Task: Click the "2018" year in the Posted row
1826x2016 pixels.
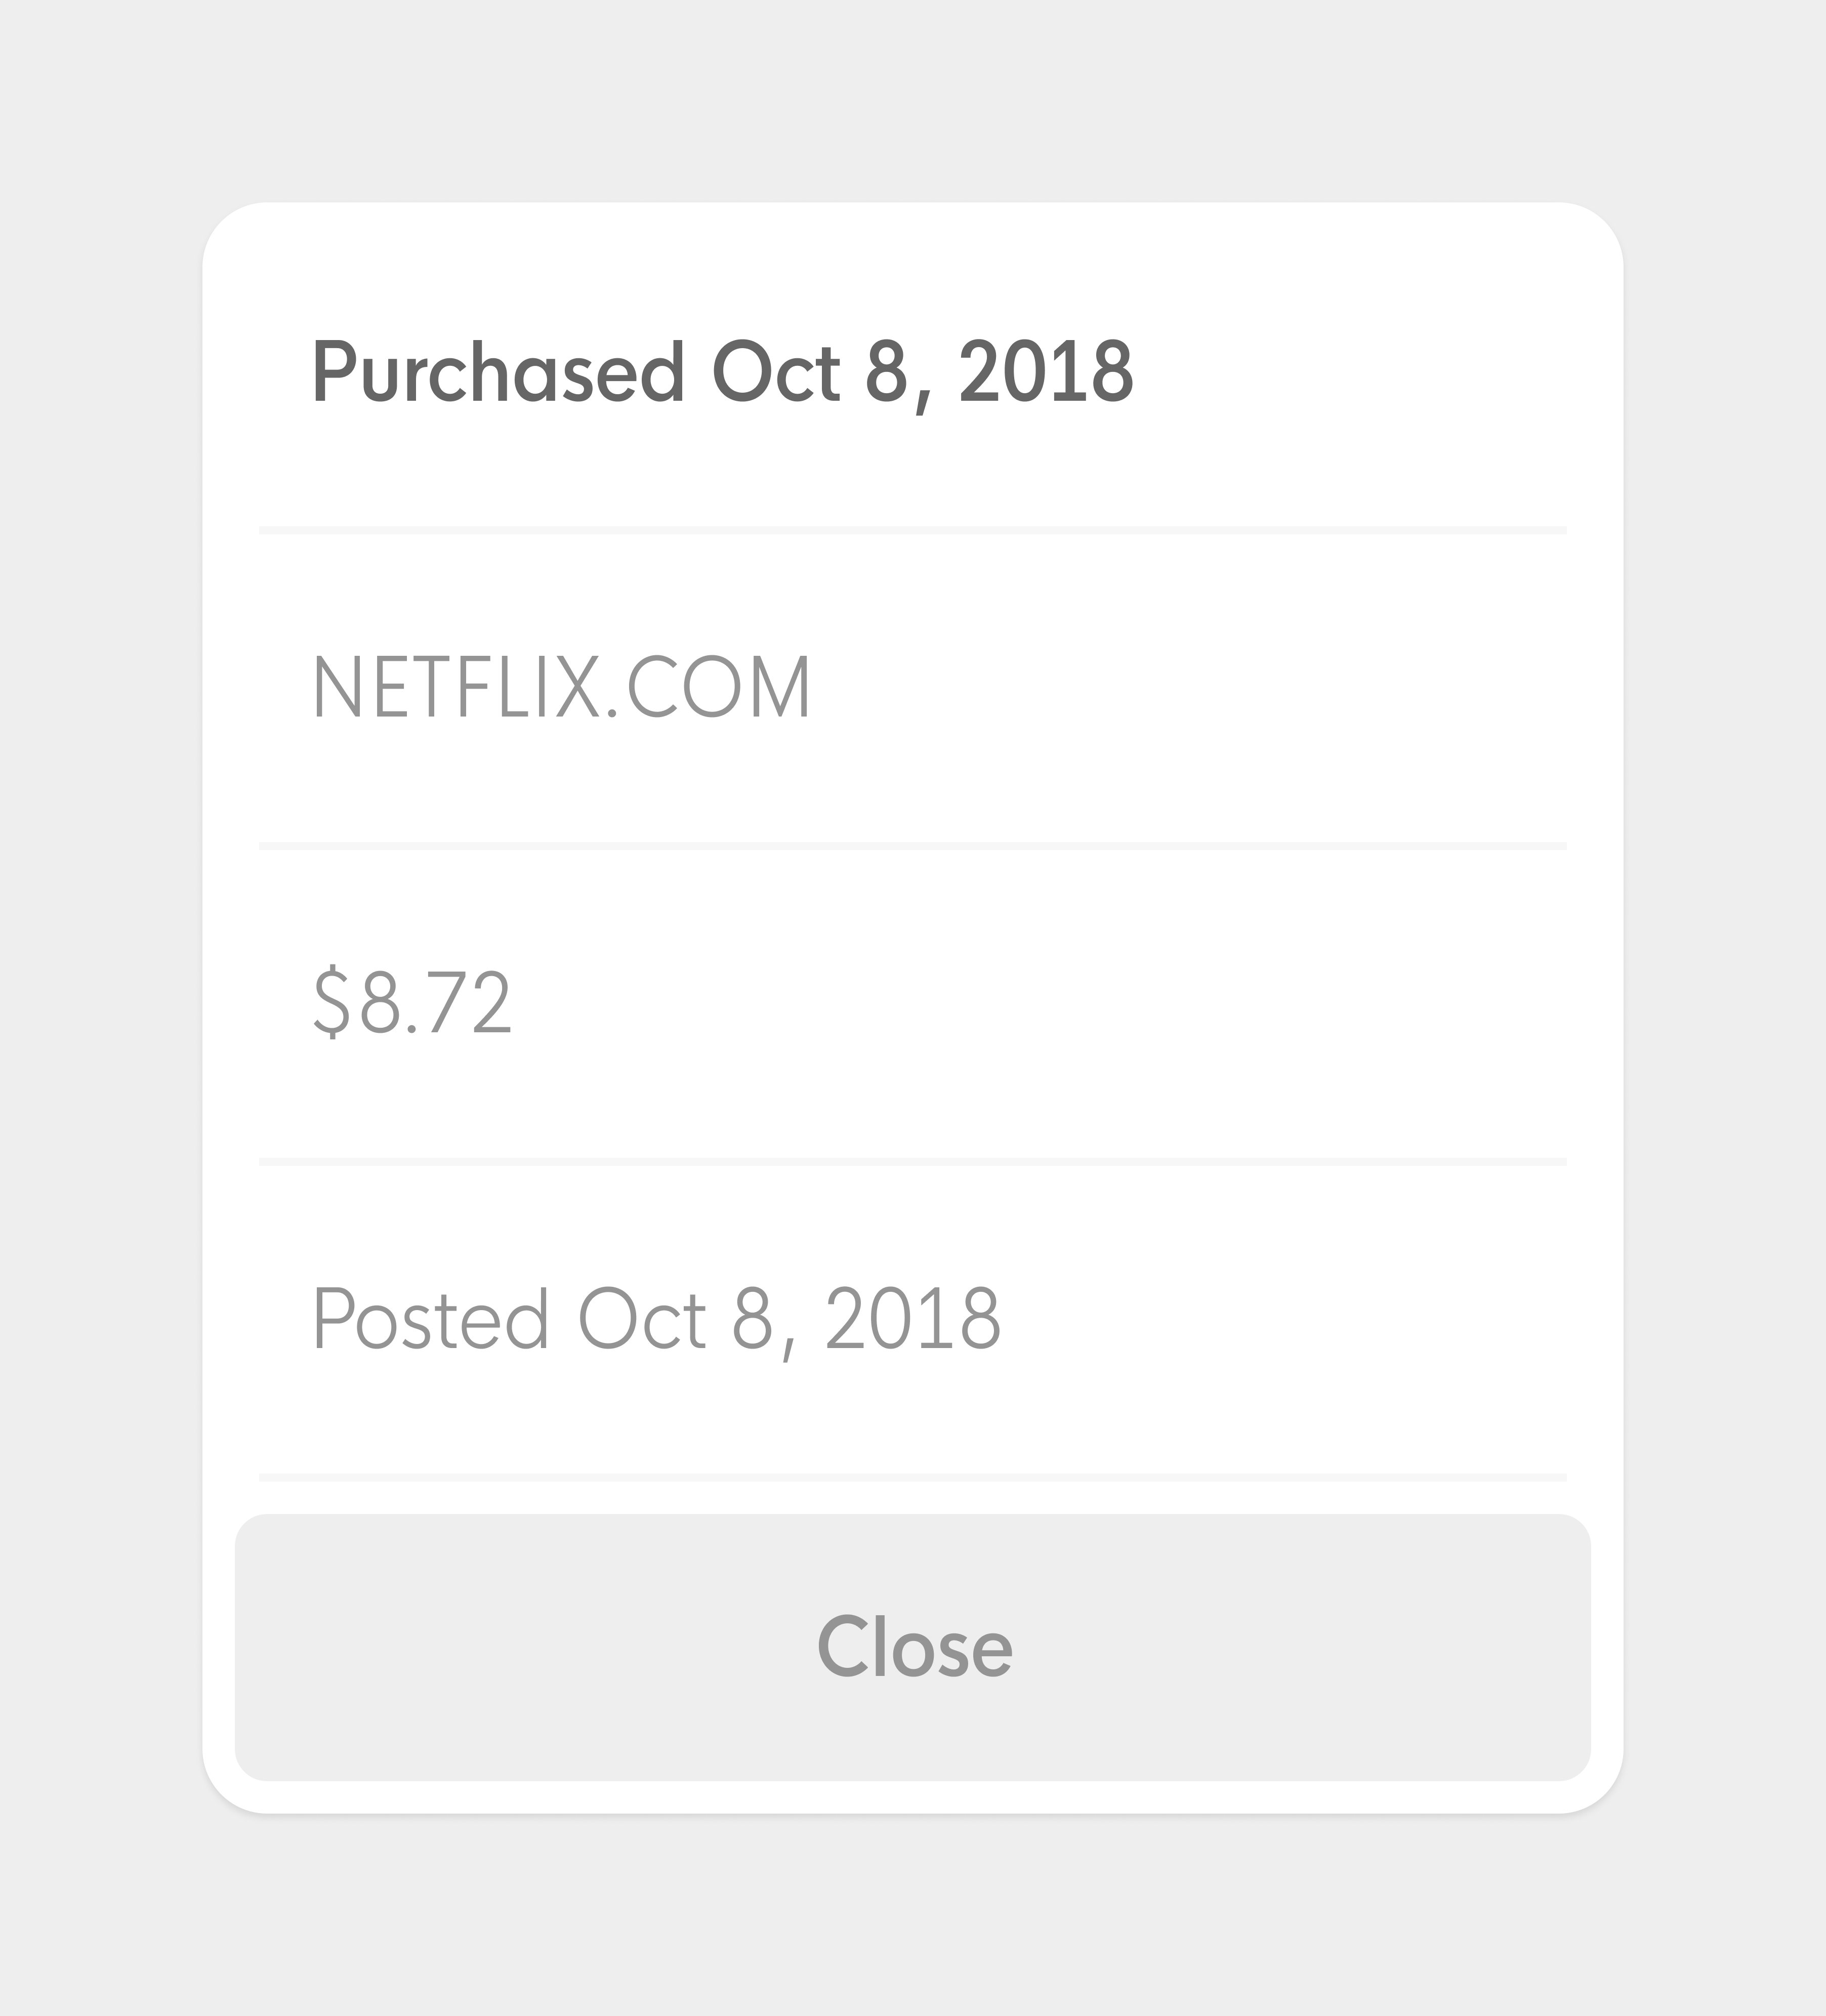Action: 913,1318
